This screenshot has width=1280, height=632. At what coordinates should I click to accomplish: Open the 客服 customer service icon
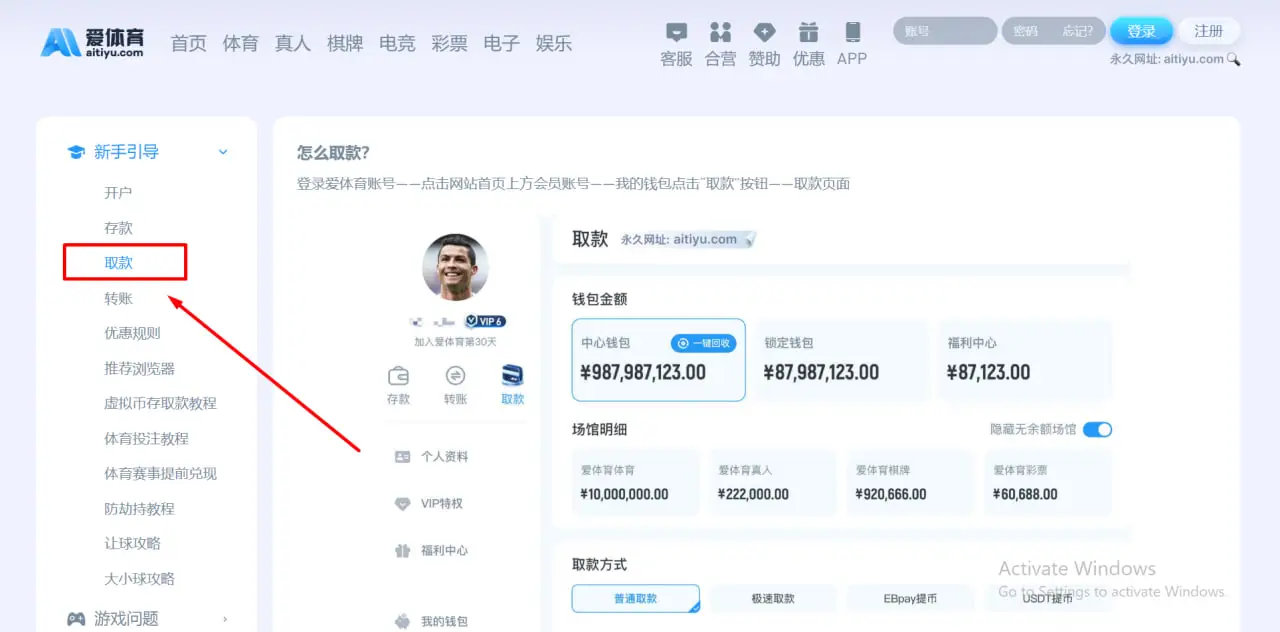[677, 32]
